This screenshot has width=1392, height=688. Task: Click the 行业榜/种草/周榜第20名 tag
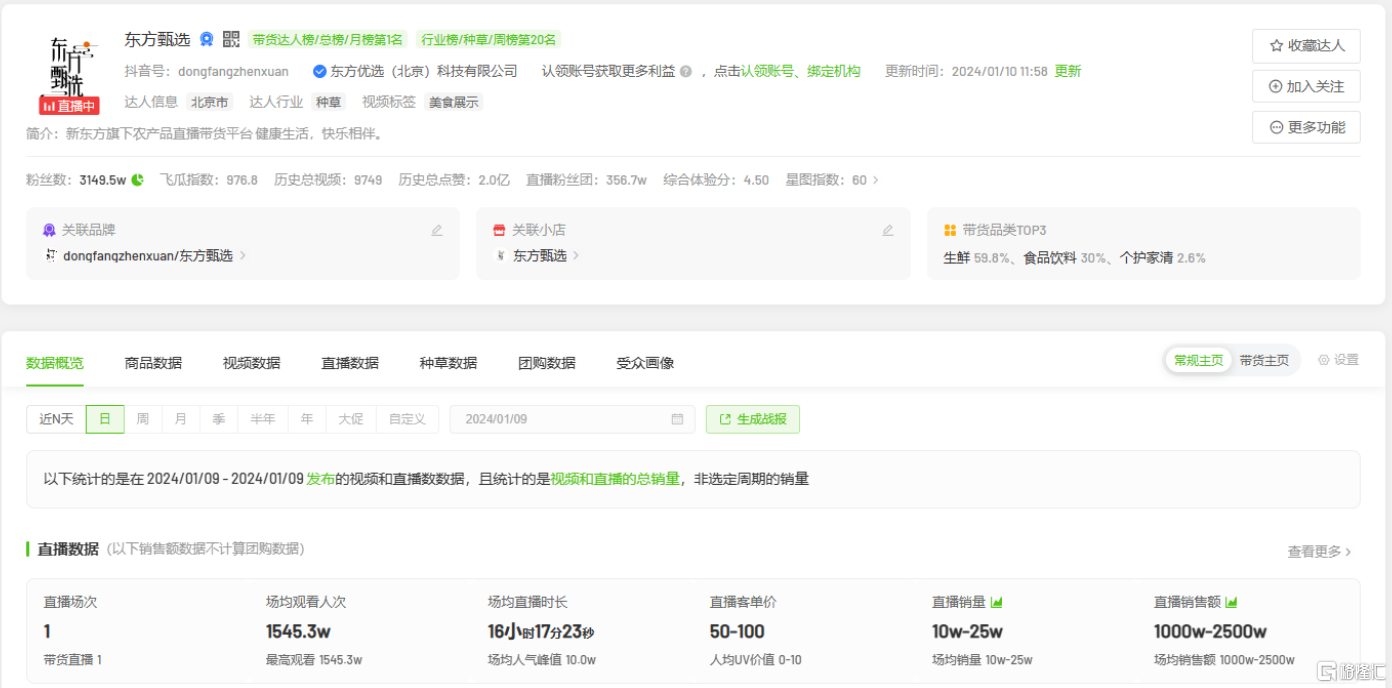tap(489, 40)
